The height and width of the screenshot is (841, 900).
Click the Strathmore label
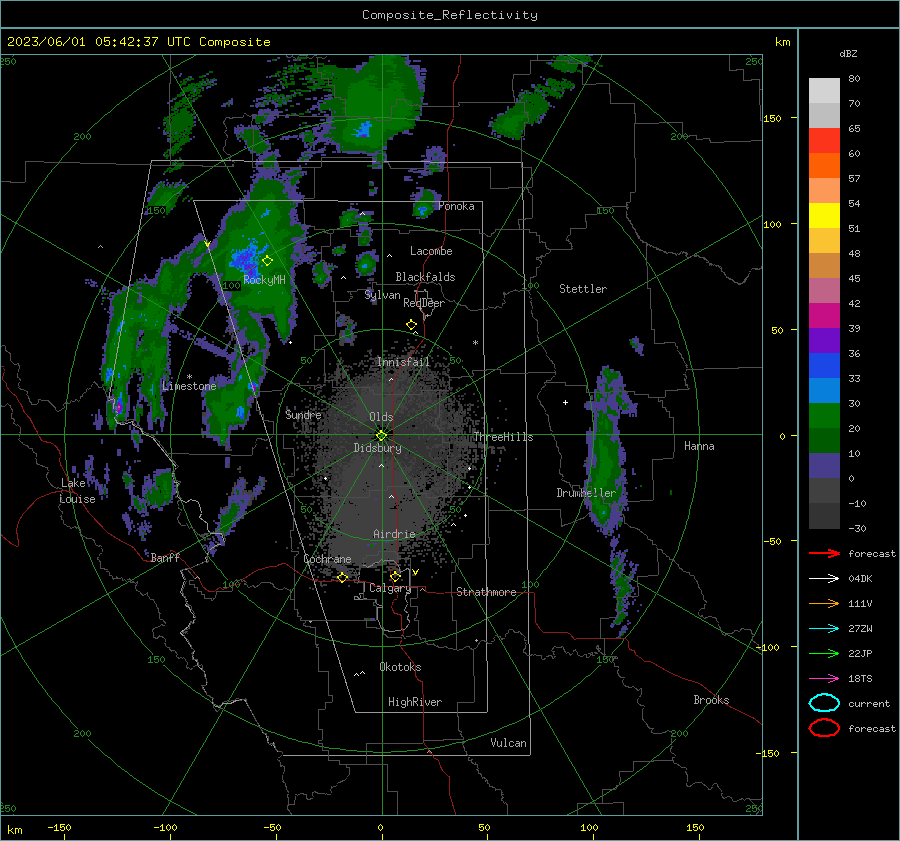pos(486,592)
